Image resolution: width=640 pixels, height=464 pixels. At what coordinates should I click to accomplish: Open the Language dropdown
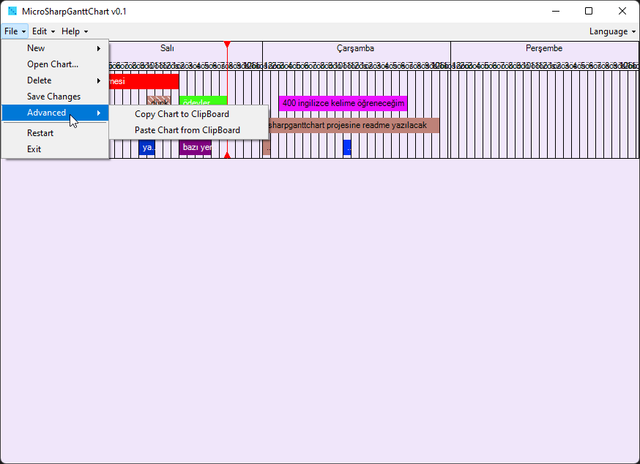[612, 32]
